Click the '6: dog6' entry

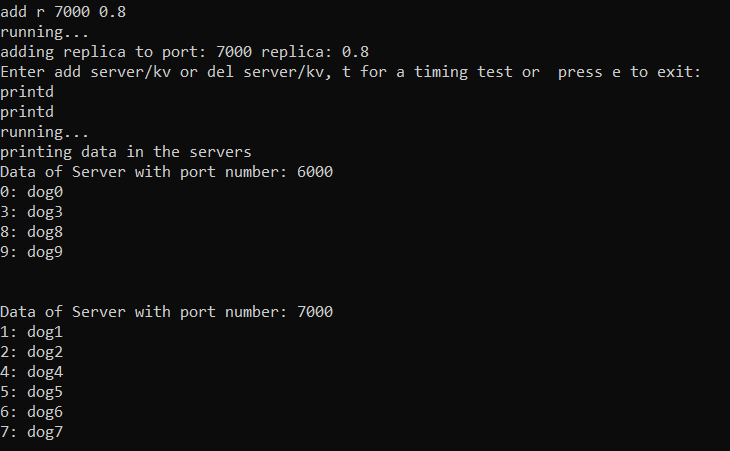pos(31,412)
